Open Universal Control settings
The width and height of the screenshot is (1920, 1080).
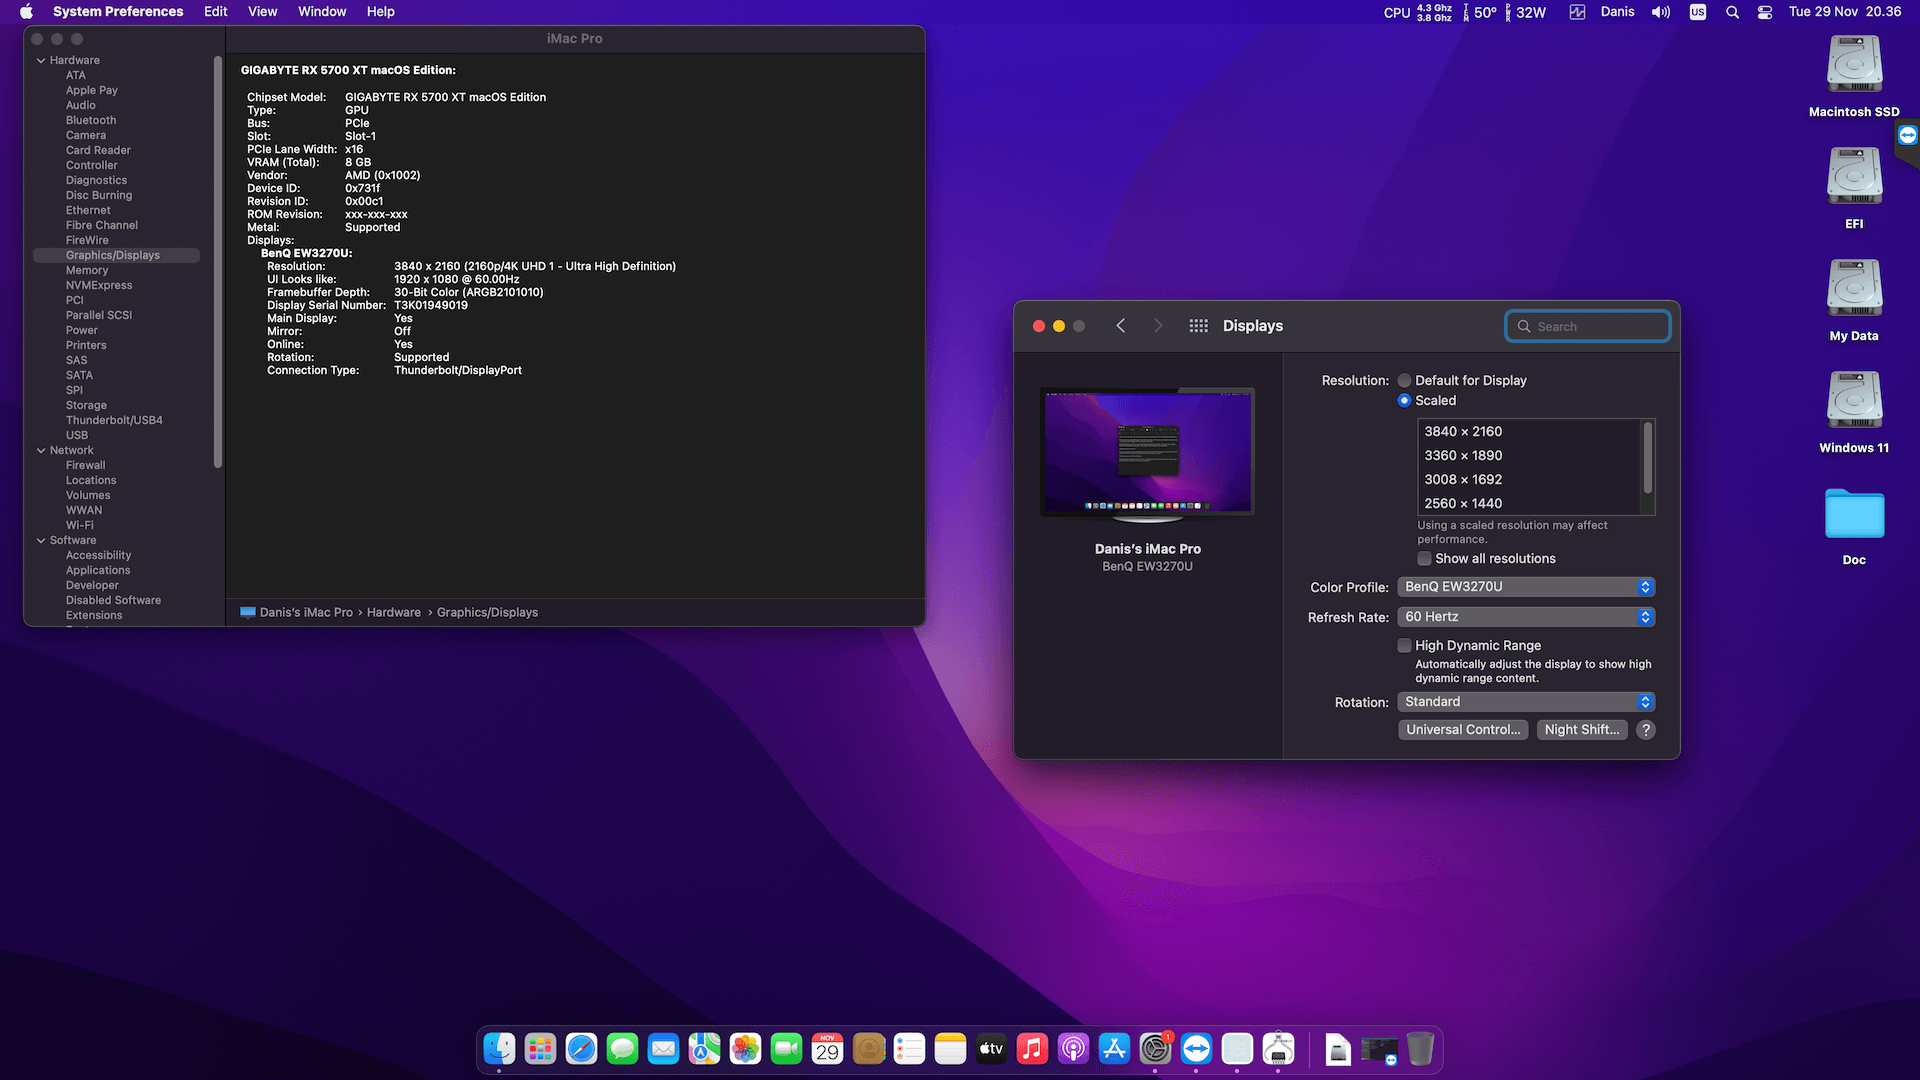[x=1463, y=729]
